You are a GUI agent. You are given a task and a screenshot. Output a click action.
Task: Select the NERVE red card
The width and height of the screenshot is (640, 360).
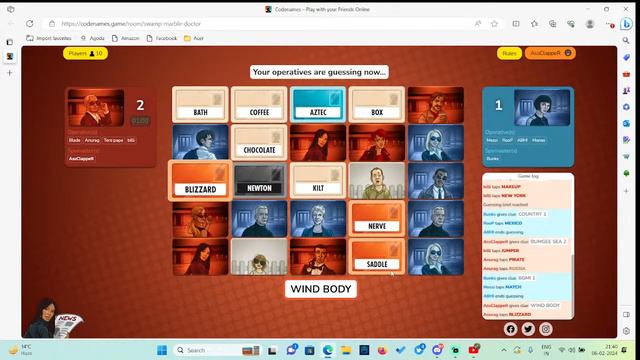coord(377,218)
